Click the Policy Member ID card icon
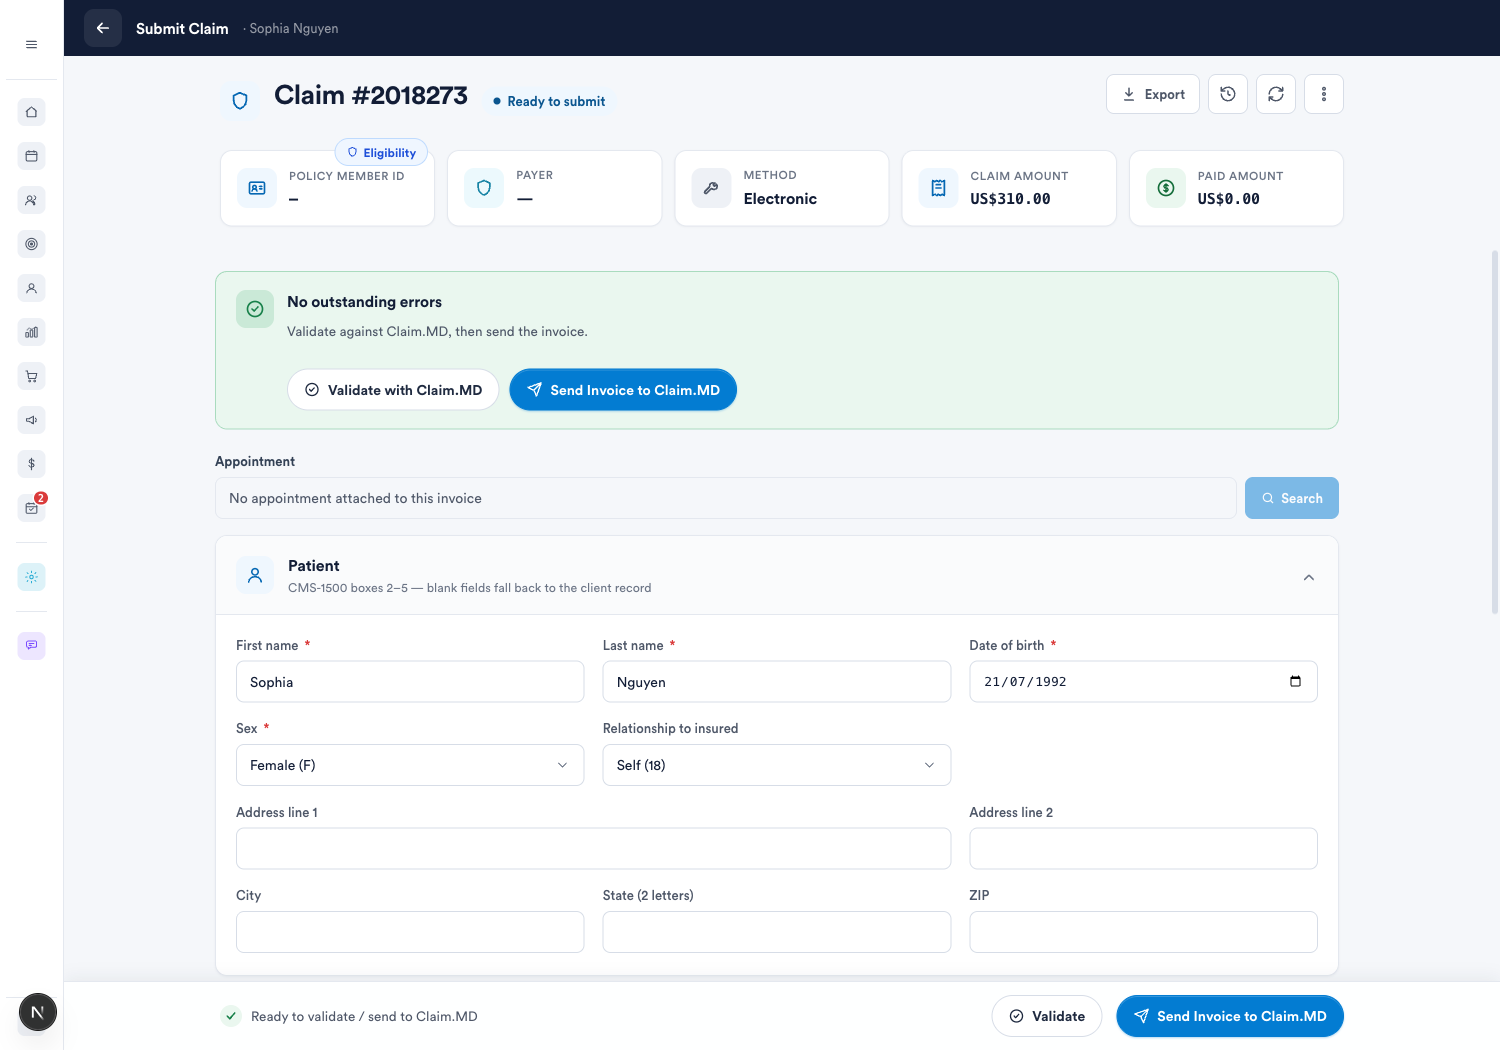 [x=257, y=188]
